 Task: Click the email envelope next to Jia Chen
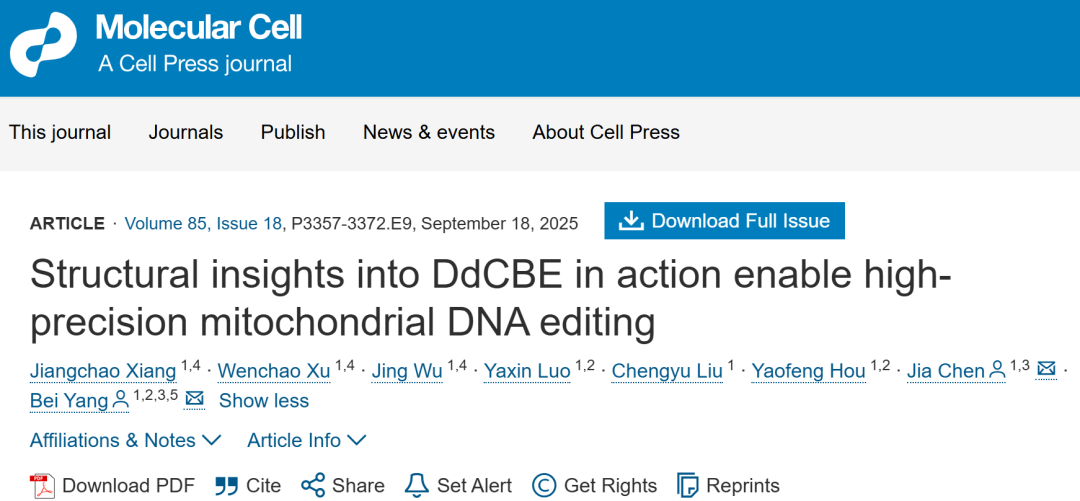tap(1046, 370)
